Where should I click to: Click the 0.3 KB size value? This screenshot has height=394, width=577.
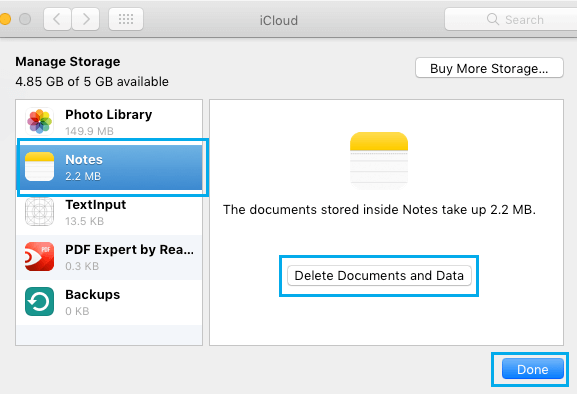82,266
